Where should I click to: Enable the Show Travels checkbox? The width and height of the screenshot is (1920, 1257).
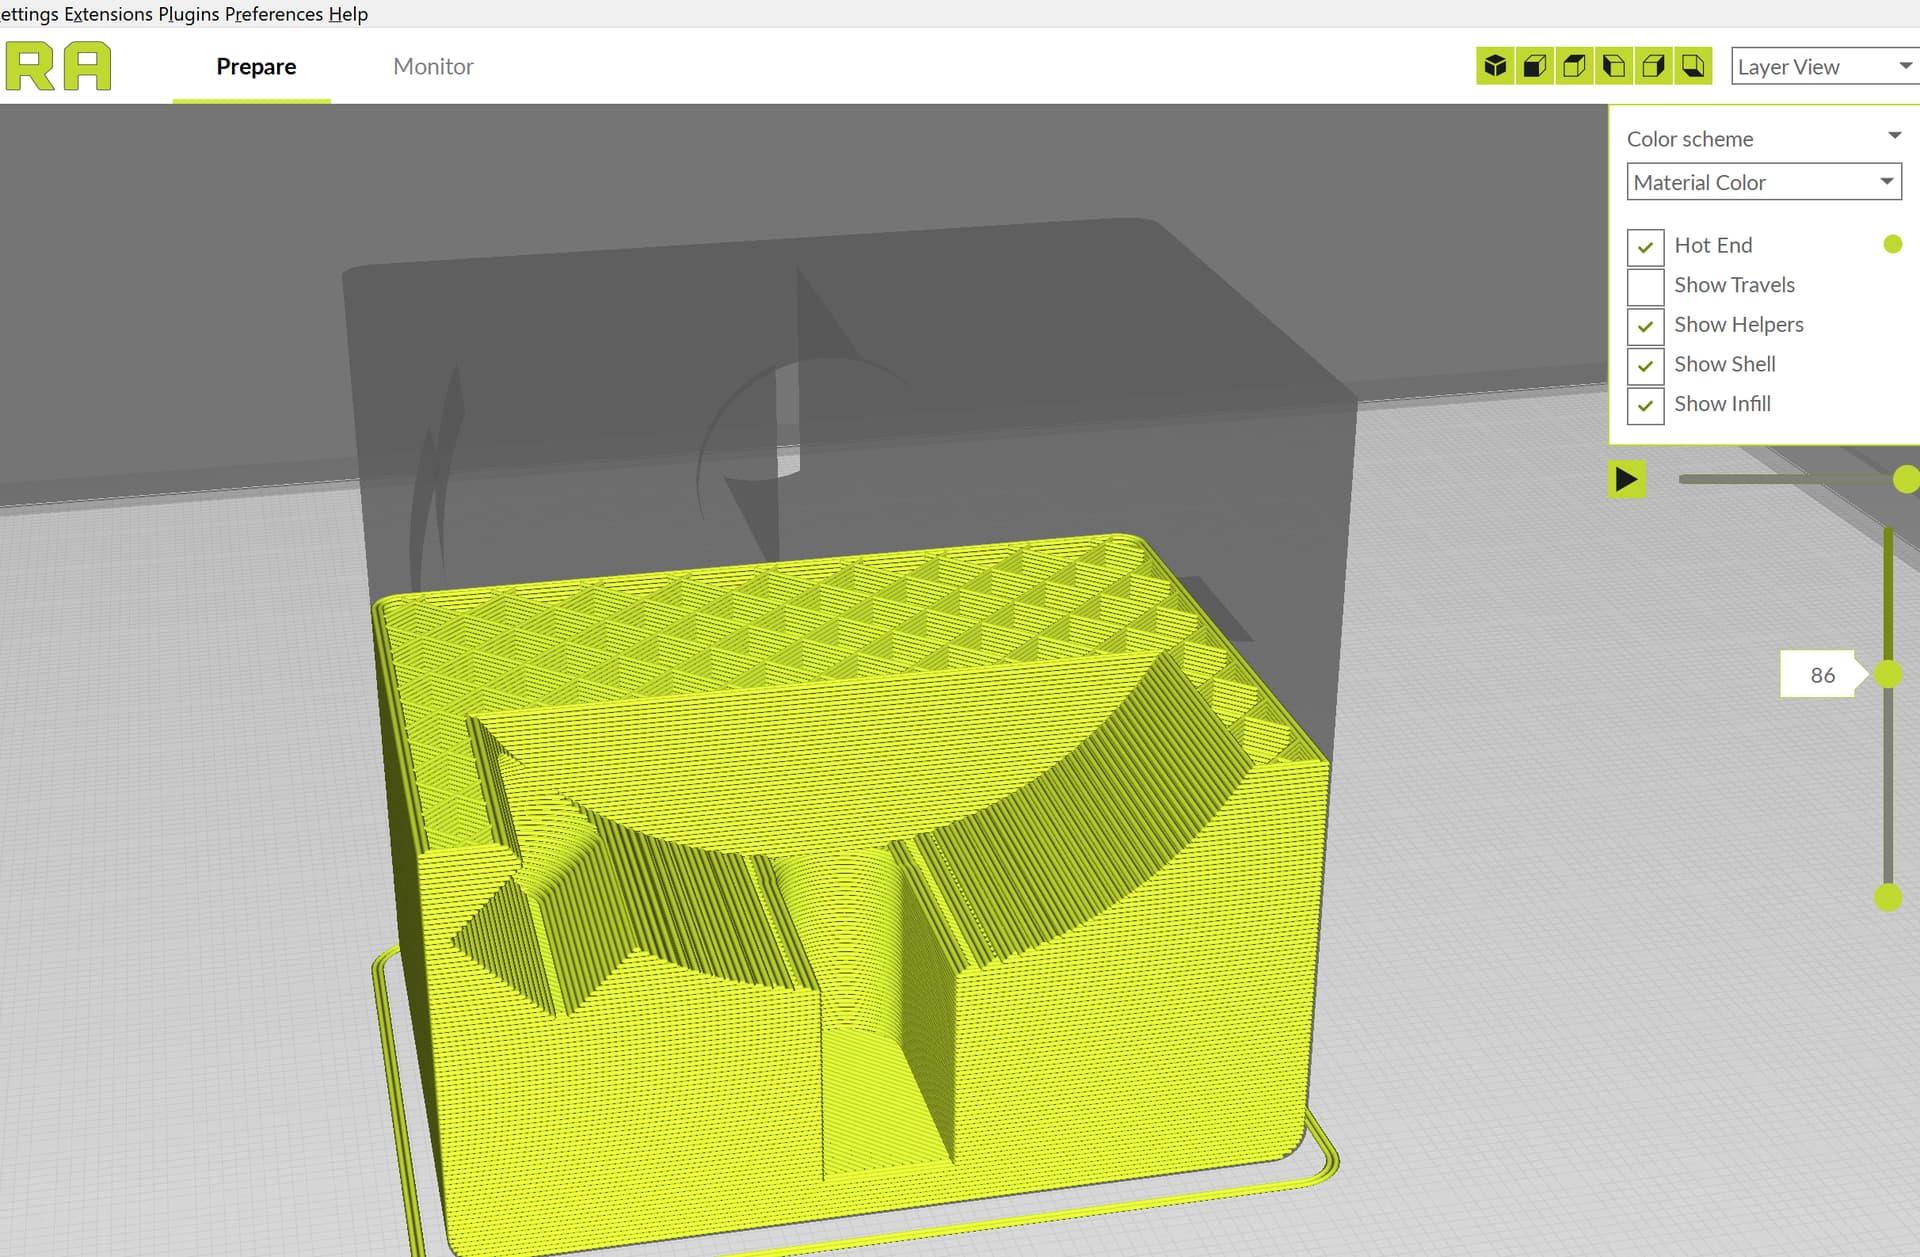pyautogui.click(x=1645, y=286)
